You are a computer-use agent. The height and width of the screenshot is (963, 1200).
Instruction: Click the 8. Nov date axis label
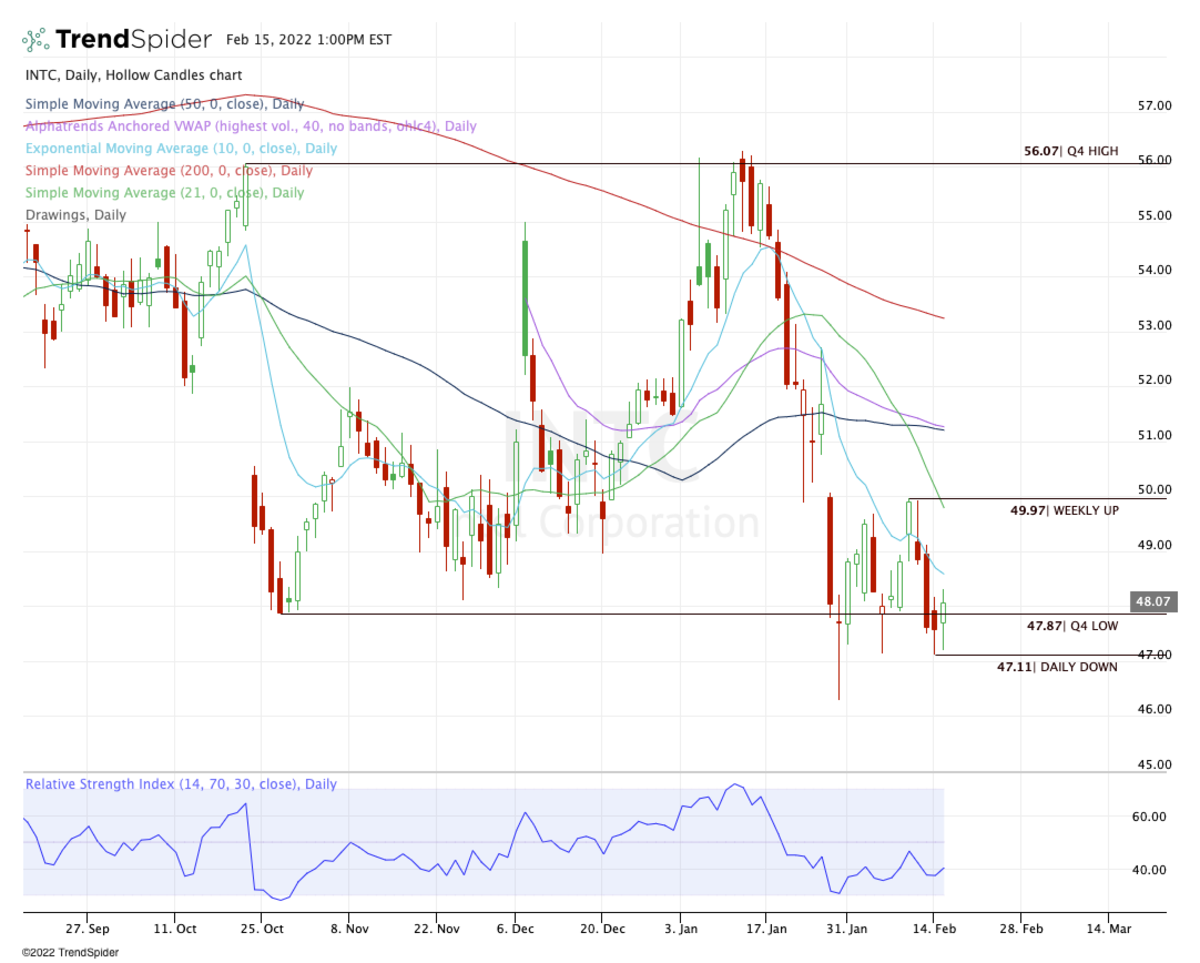348,929
